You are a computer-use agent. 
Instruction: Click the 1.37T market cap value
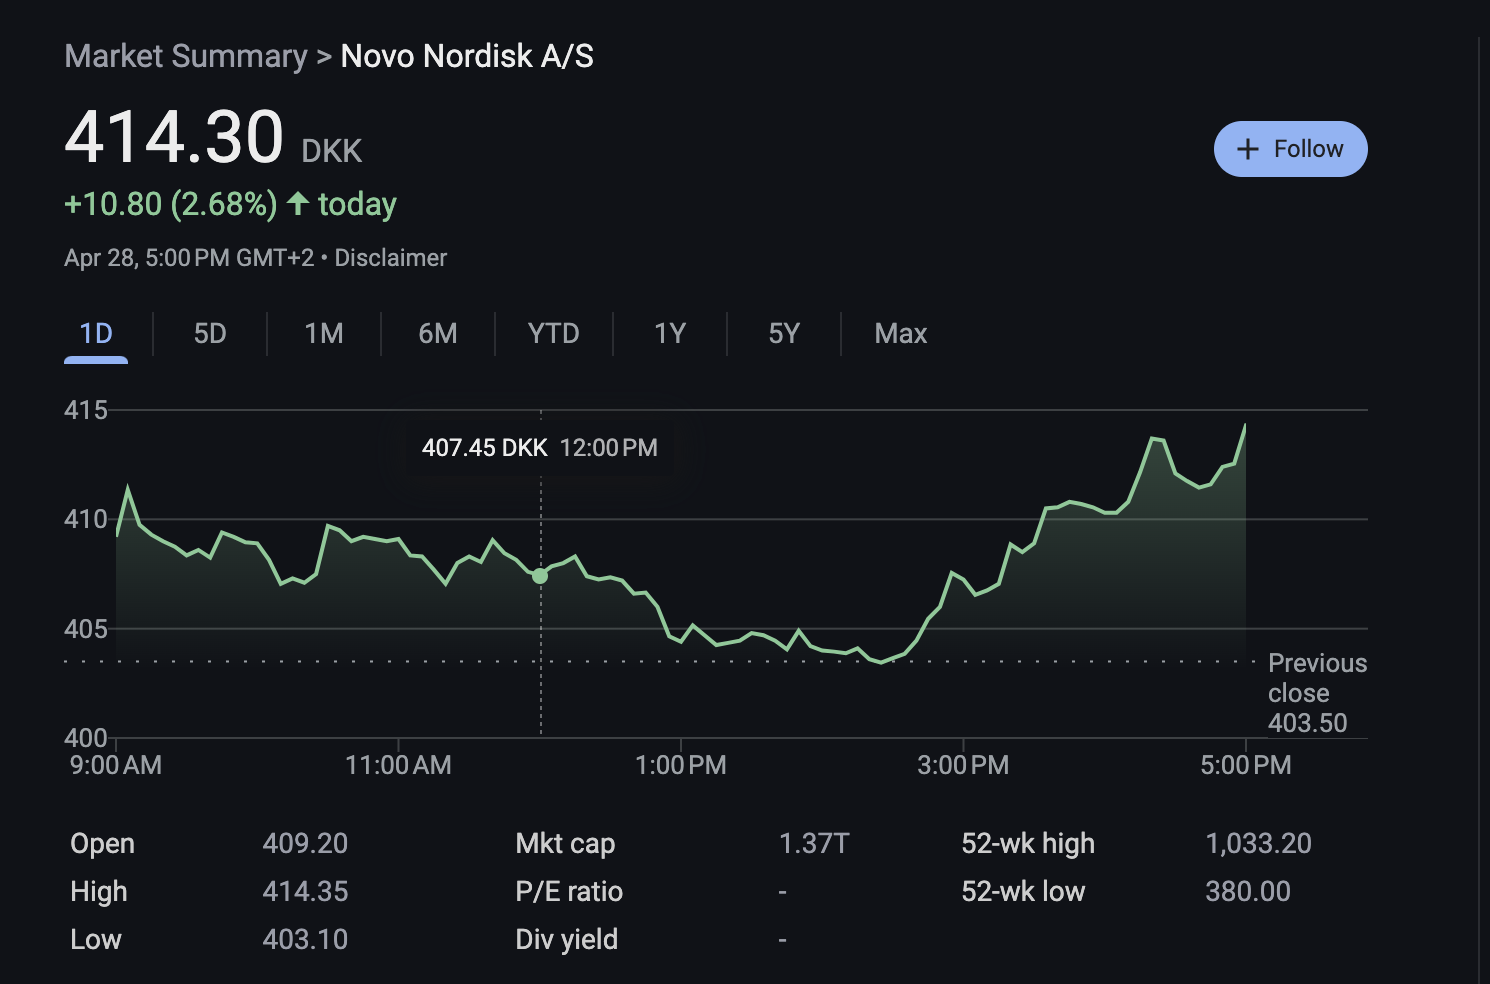(814, 843)
